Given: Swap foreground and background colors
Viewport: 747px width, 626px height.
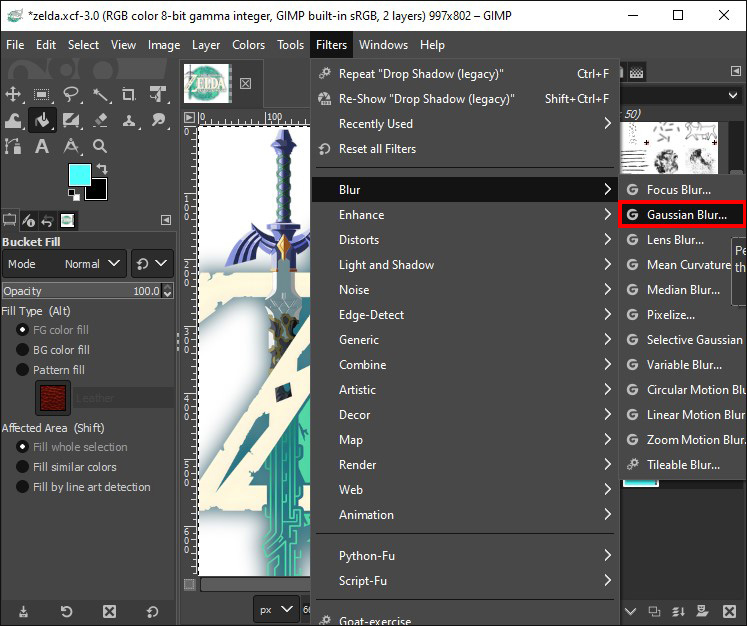Looking at the screenshot, I should [x=101, y=169].
